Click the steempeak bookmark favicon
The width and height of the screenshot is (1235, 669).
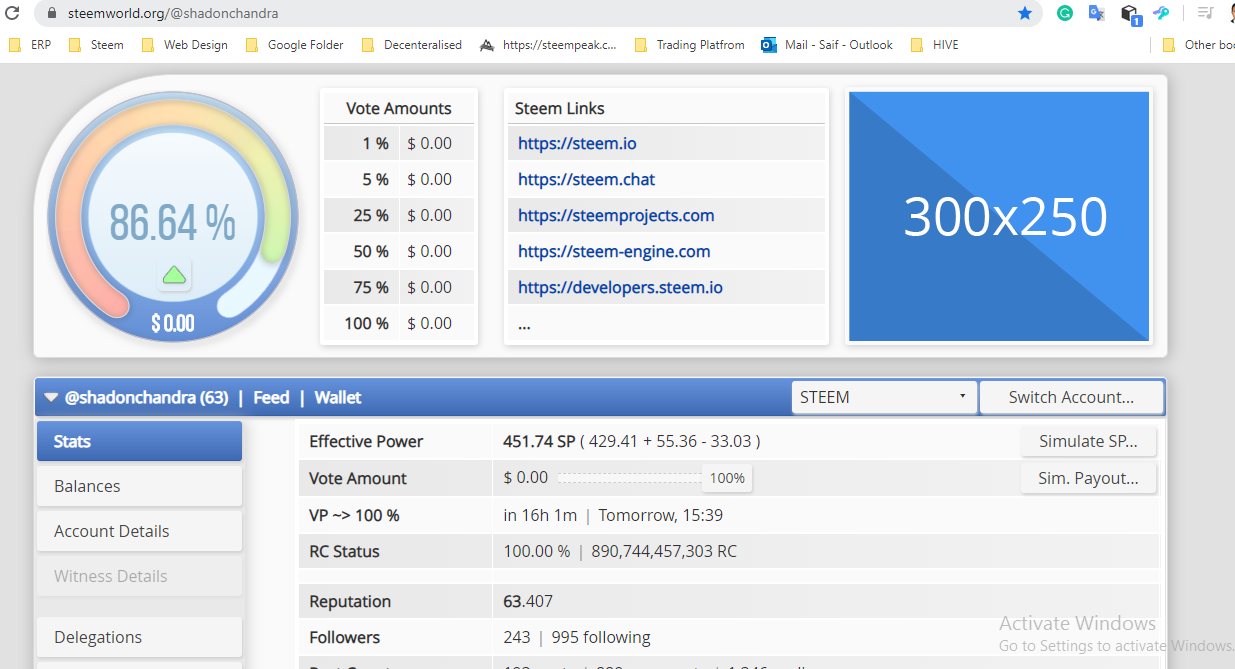tap(487, 45)
